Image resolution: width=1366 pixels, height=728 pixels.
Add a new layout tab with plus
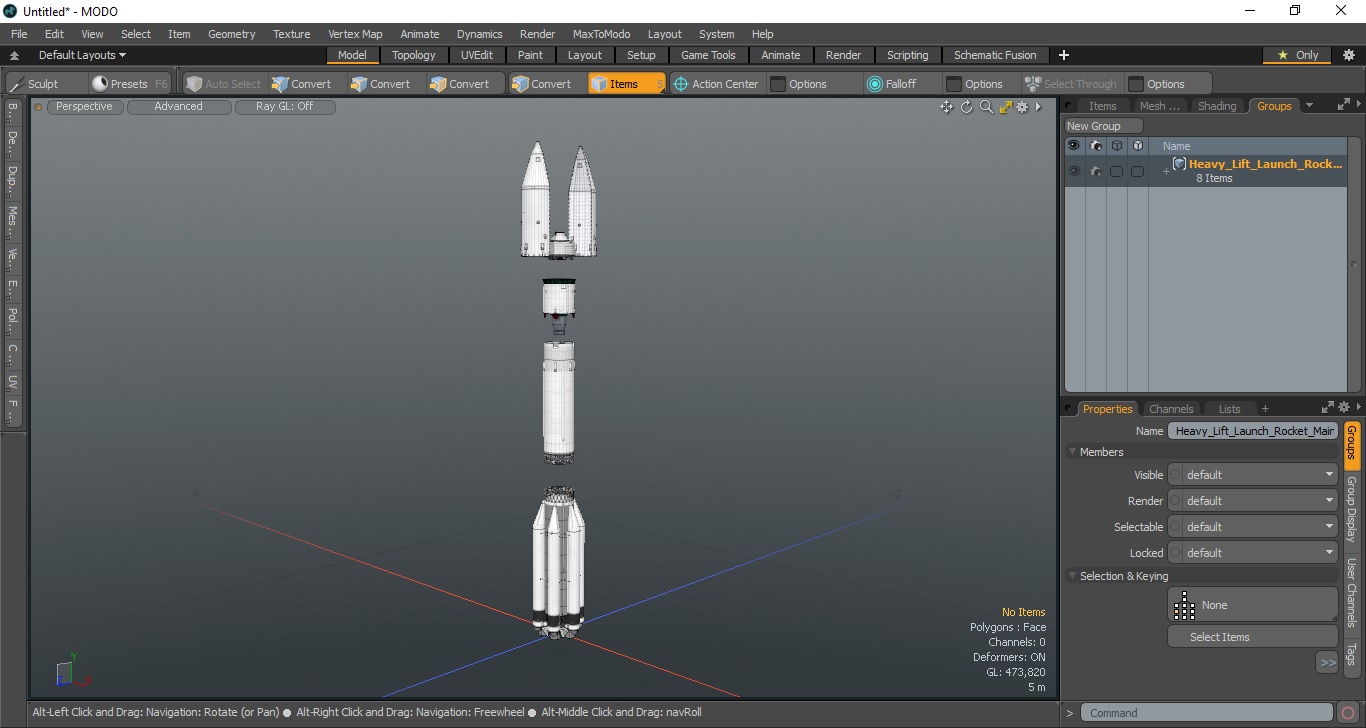(x=1064, y=55)
